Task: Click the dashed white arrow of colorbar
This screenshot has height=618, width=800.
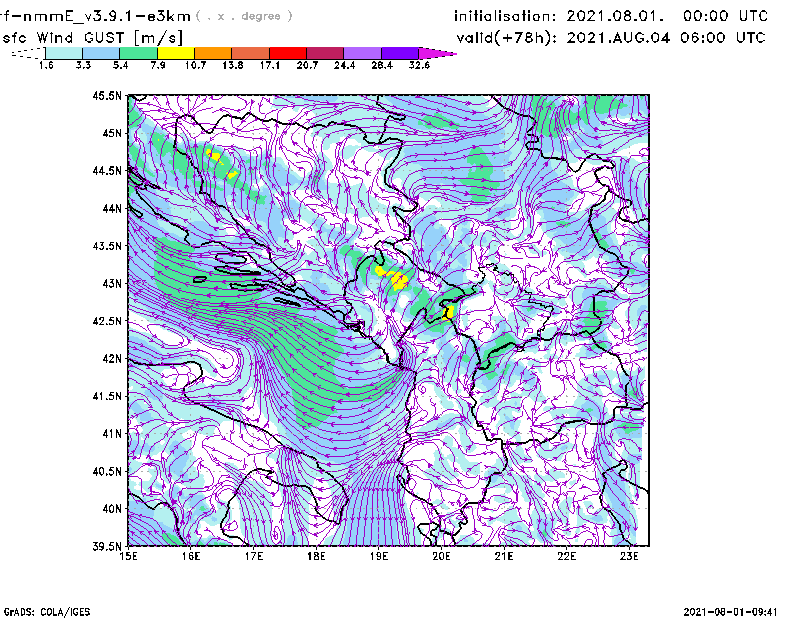Action: (28, 53)
